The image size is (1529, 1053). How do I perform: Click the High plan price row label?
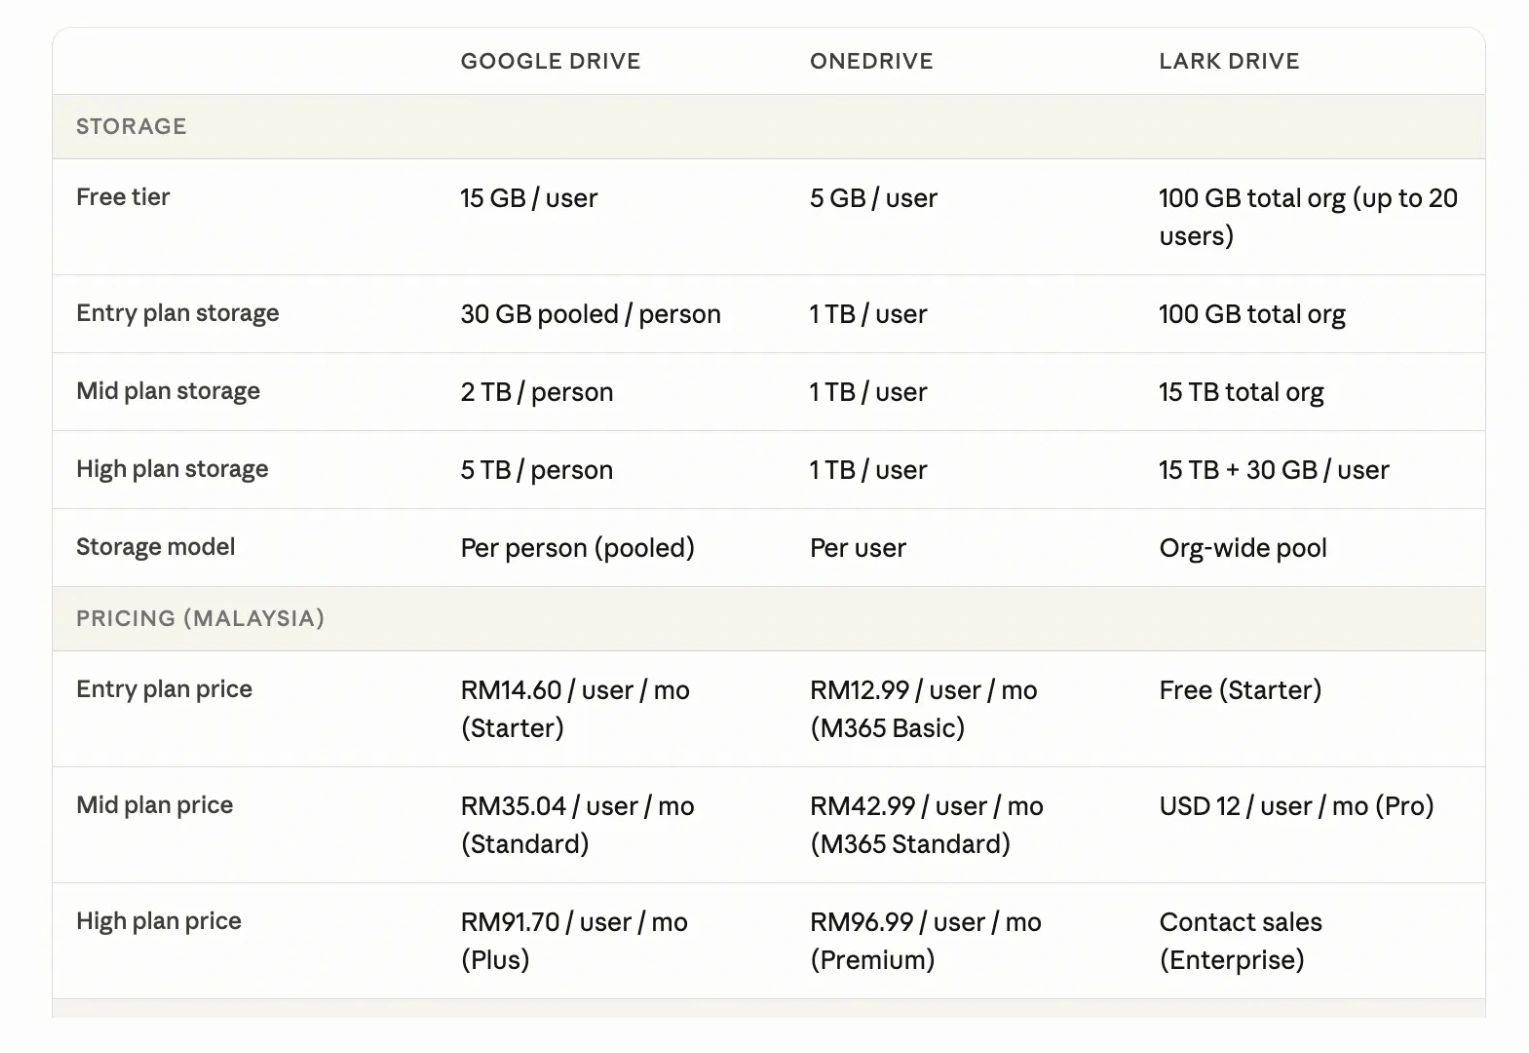[158, 921]
